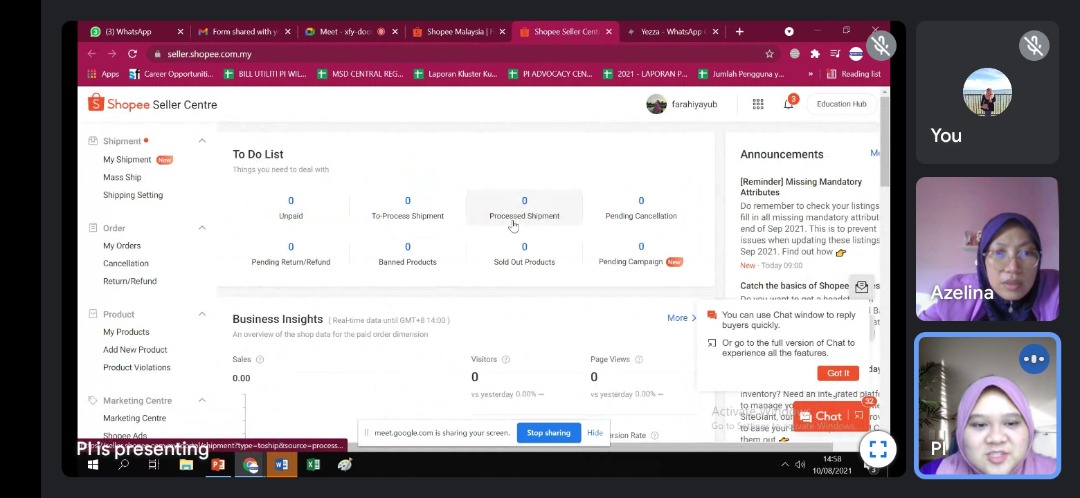The image size is (1080, 498).
Task: Click the volume icon in system tray
Action: click(800, 465)
